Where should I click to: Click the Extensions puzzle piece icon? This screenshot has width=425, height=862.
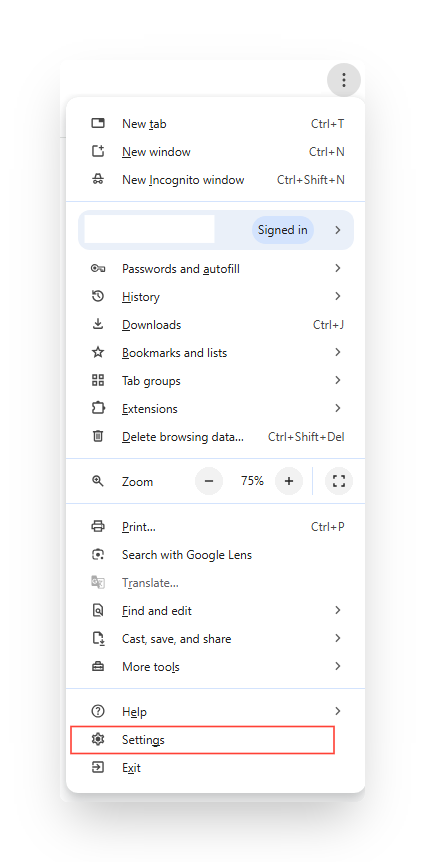(98, 408)
